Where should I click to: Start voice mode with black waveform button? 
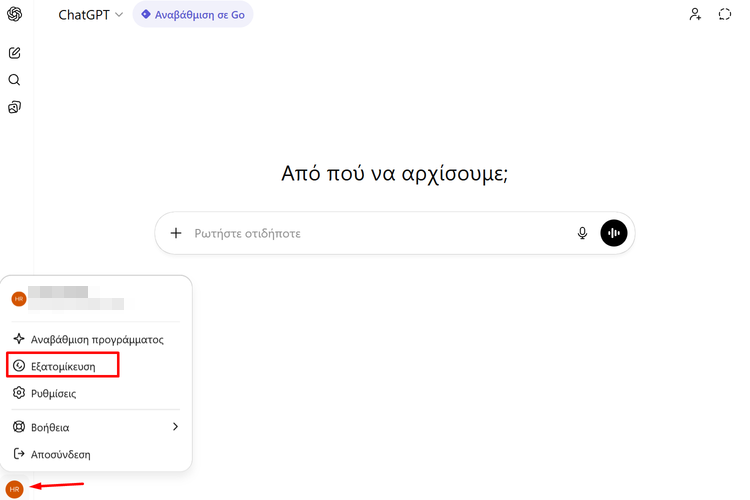coord(613,233)
